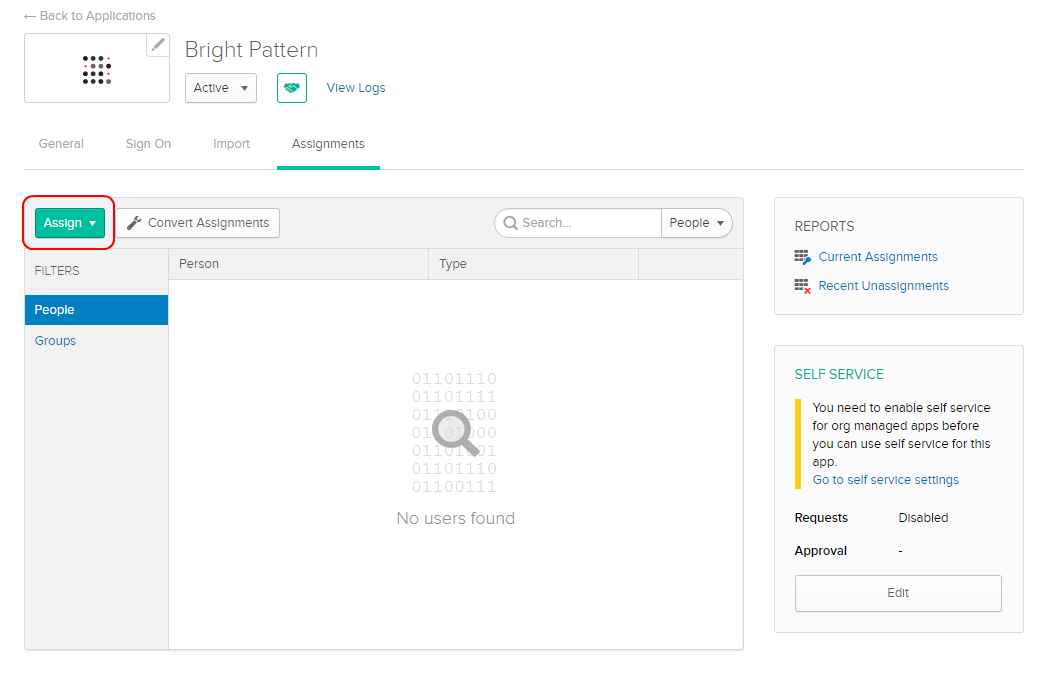This screenshot has height=682, width=1055.
Task: Click the magnifier icon in the search box
Action: (x=511, y=223)
